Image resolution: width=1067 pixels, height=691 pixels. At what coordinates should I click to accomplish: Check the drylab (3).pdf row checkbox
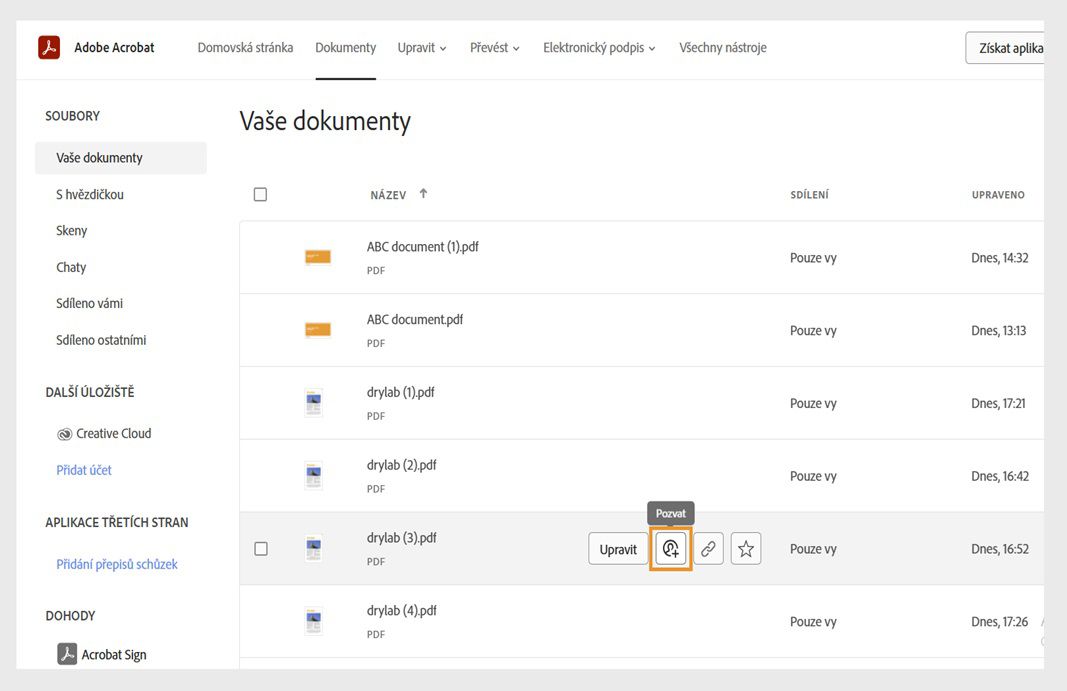(x=261, y=549)
